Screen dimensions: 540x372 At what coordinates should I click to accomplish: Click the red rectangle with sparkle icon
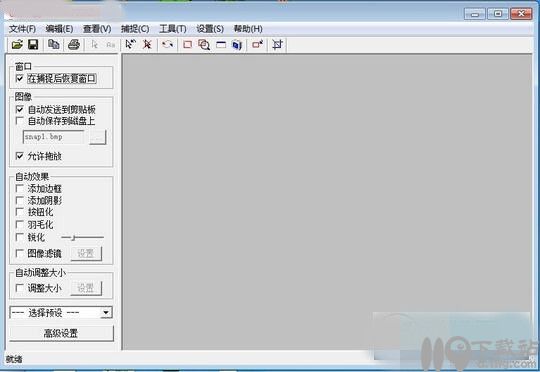(x=258, y=44)
